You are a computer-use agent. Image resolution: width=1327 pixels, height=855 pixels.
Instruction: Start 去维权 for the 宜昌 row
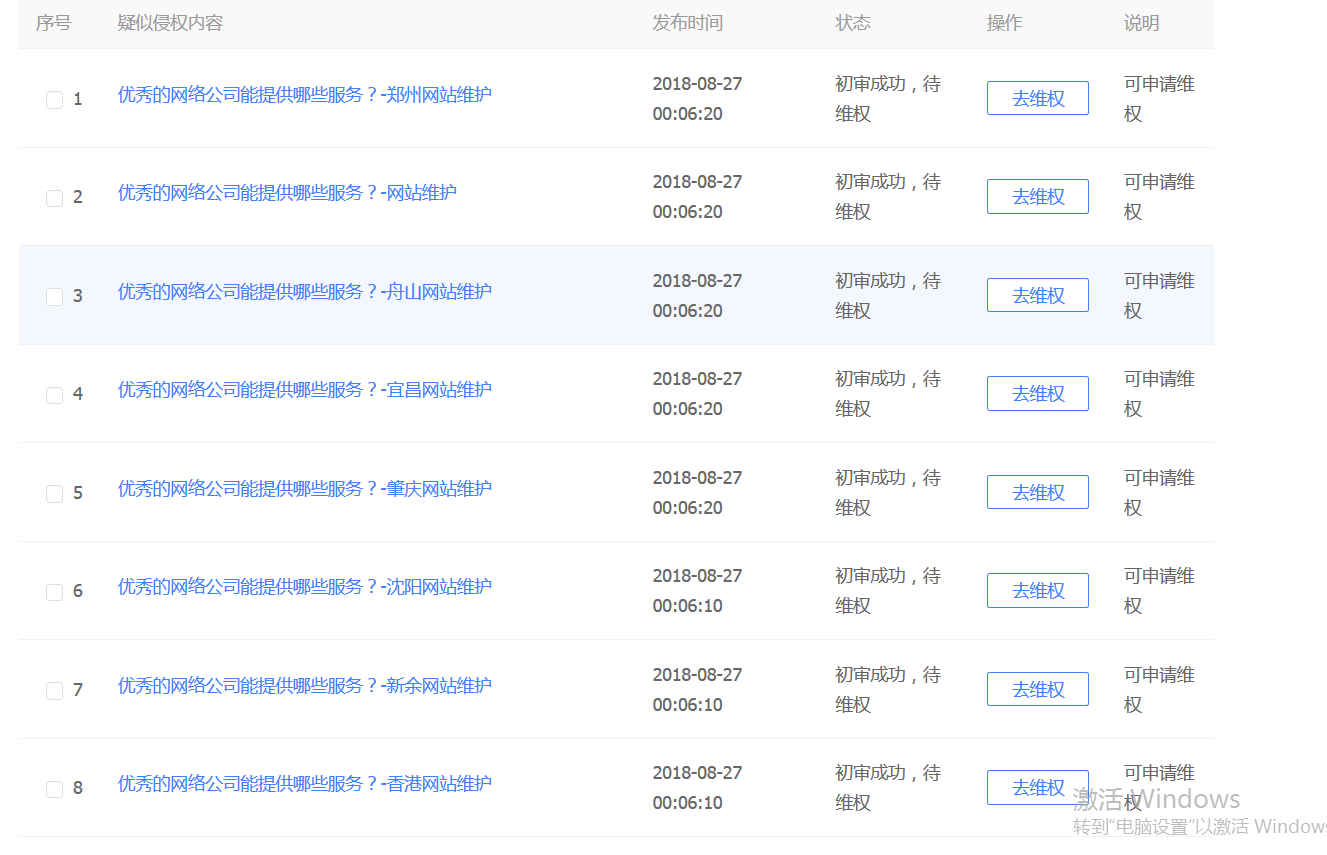click(x=1037, y=394)
